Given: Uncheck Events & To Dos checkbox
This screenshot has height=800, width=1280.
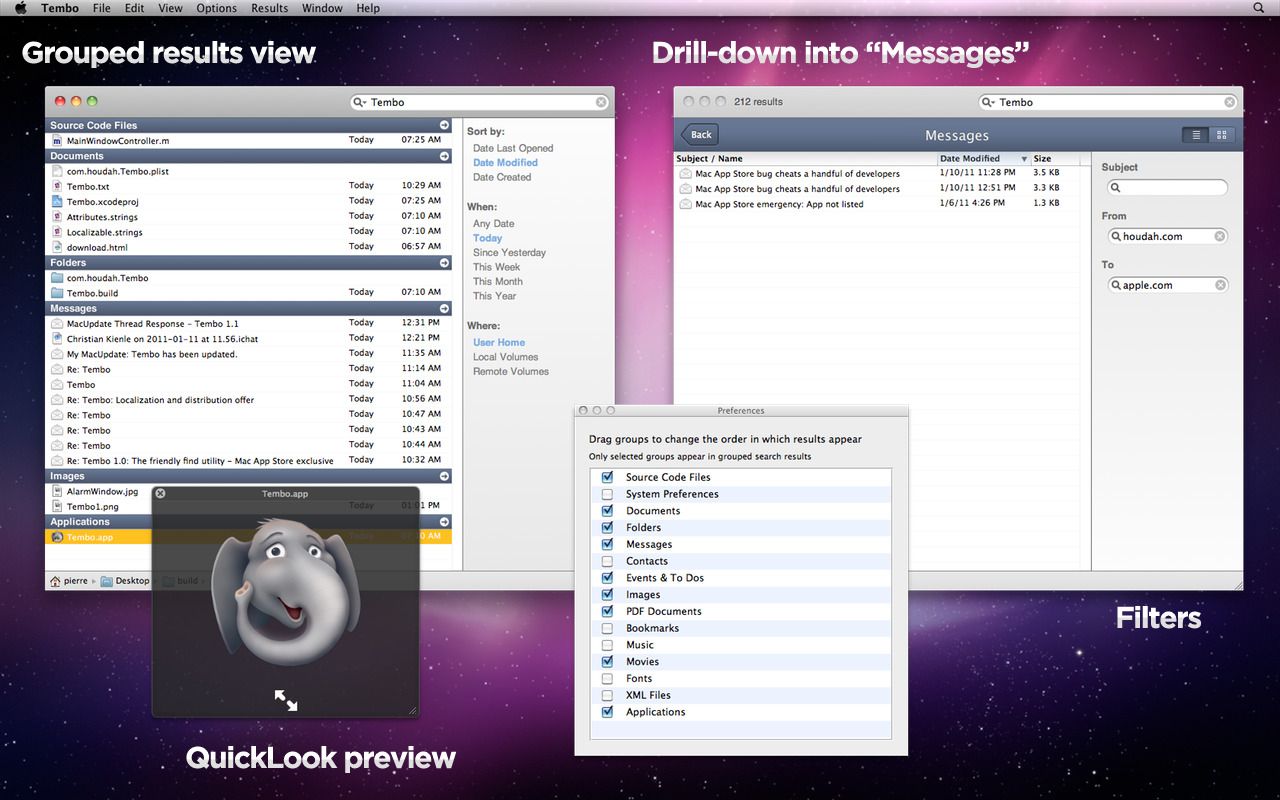Looking at the screenshot, I should [607, 578].
